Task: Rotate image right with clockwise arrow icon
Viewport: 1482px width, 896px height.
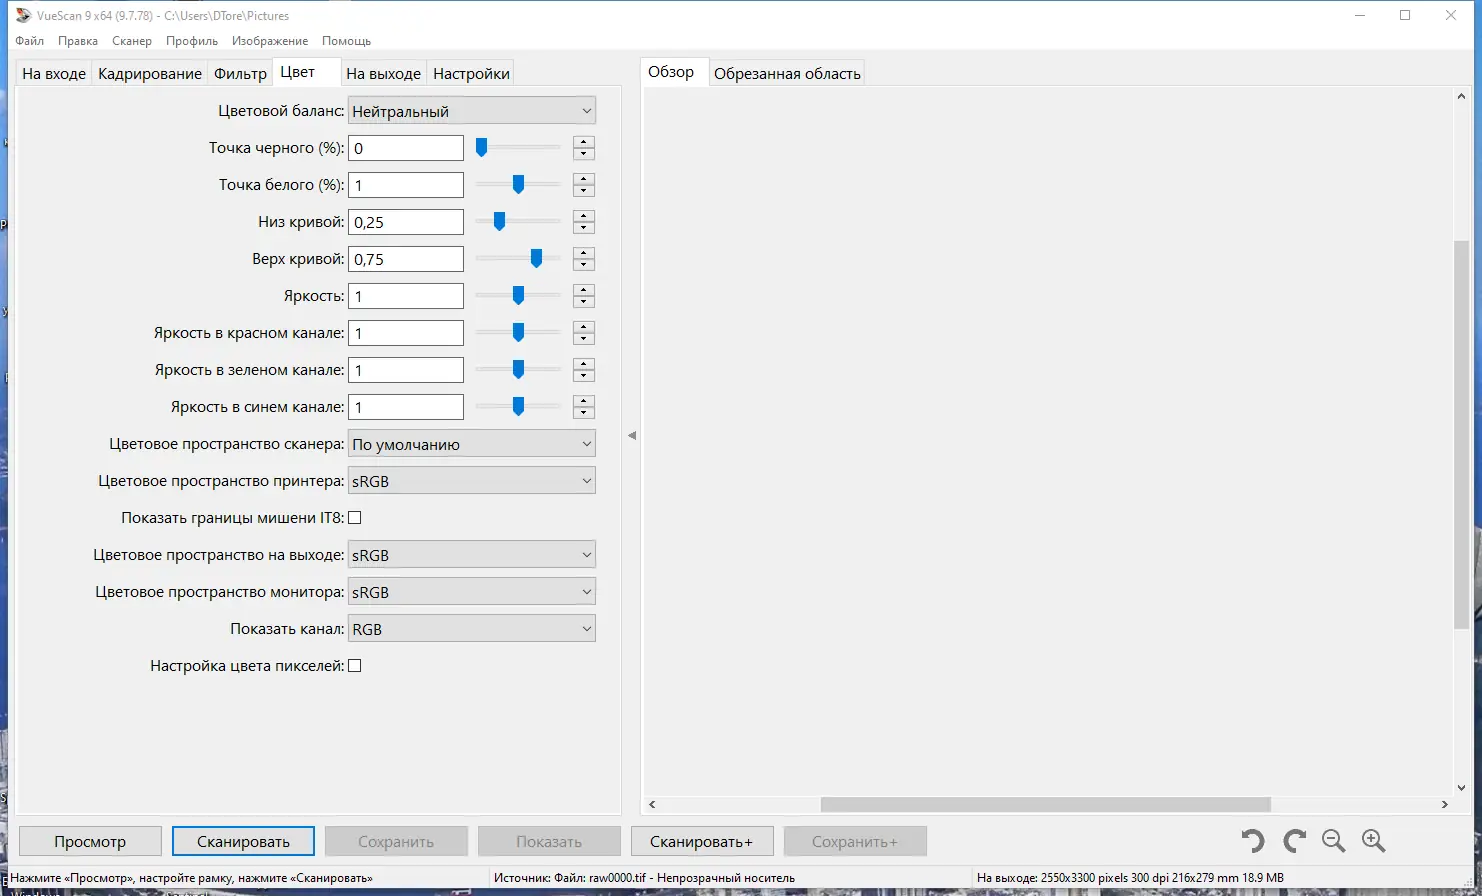Action: [1294, 841]
